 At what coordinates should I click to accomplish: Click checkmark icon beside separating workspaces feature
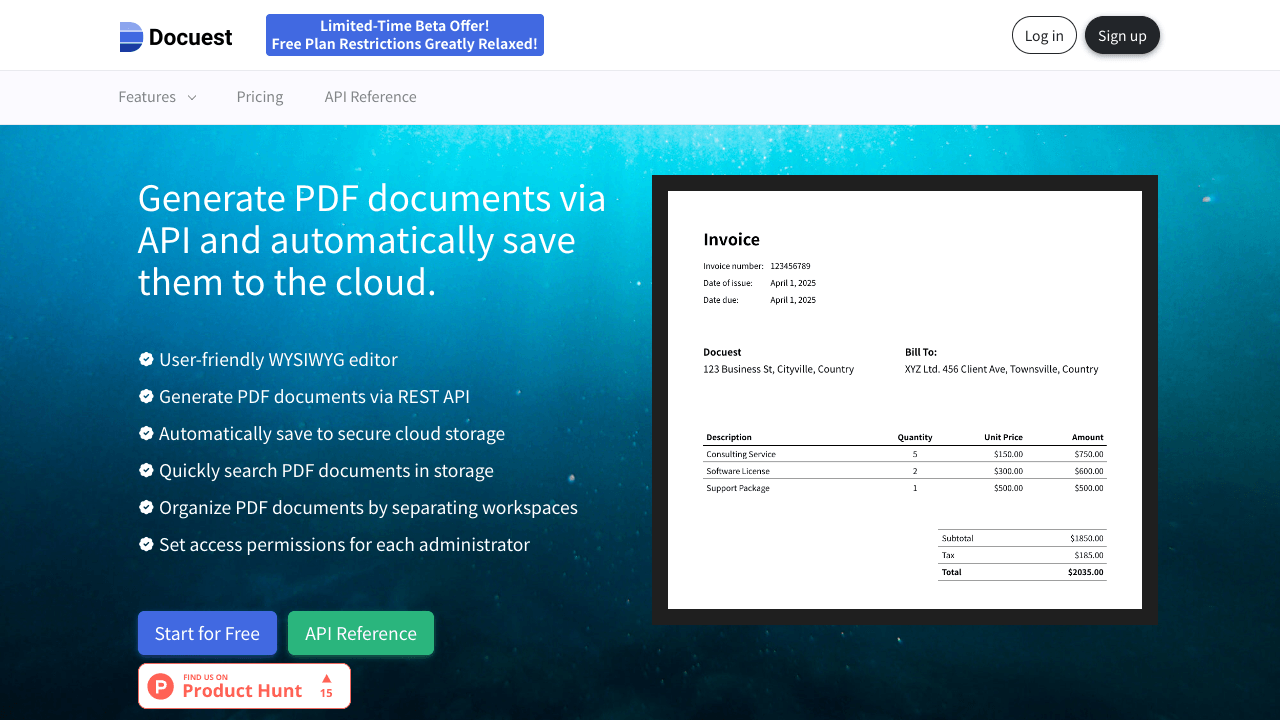coord(146,507)
